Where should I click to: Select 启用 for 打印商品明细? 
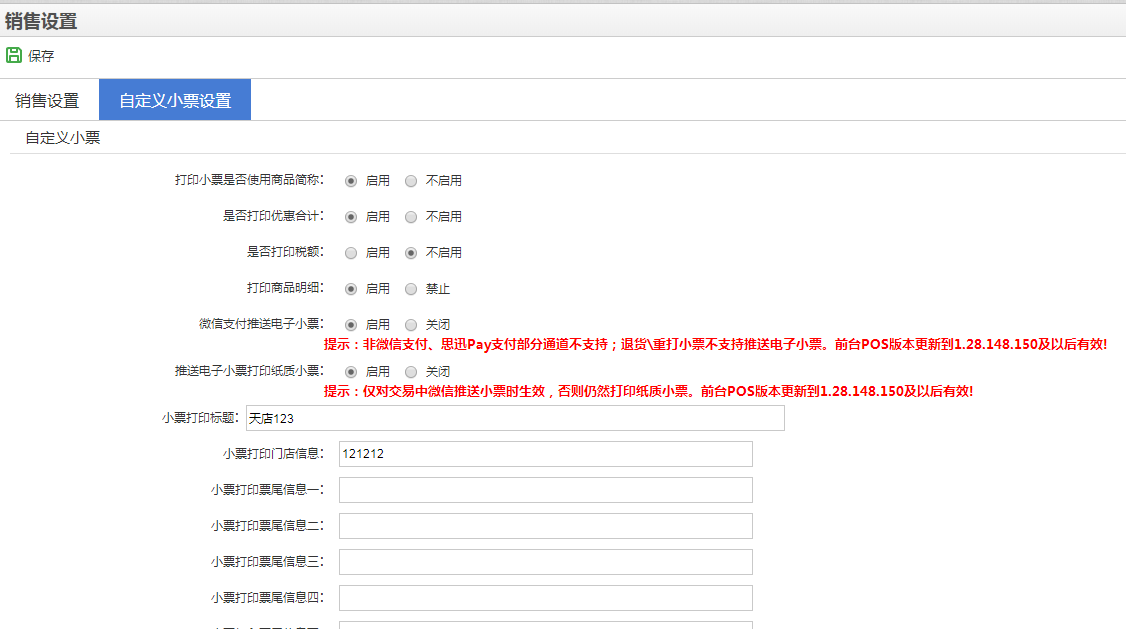point(350,289)
